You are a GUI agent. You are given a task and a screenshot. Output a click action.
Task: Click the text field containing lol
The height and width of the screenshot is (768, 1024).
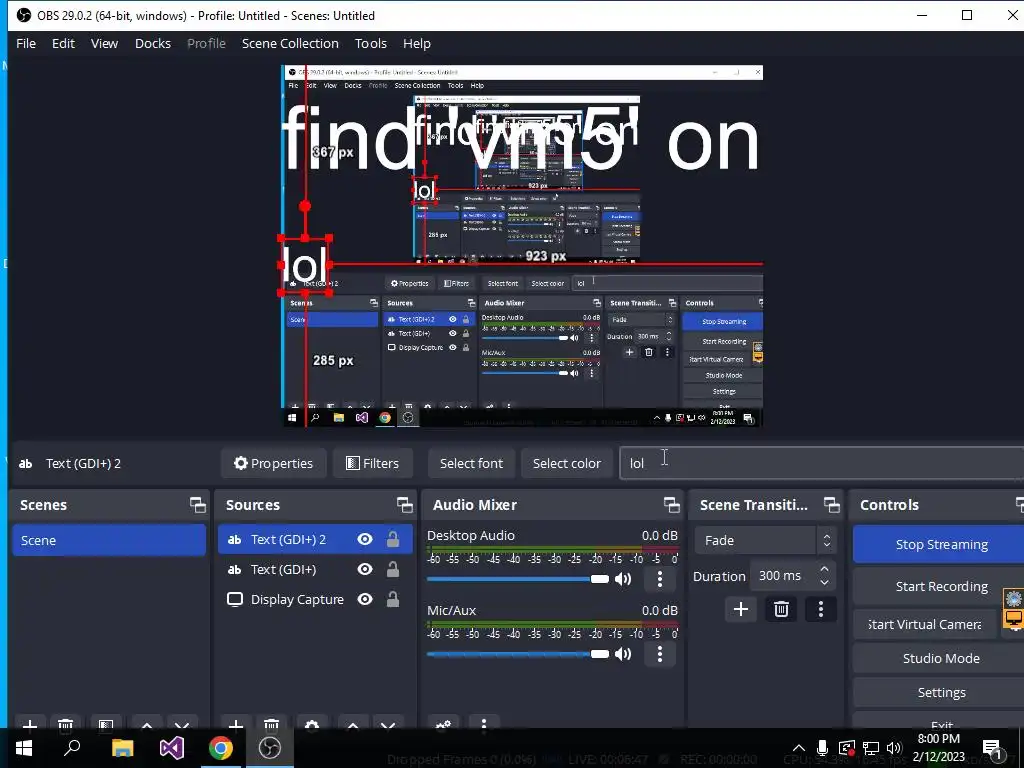822,463
